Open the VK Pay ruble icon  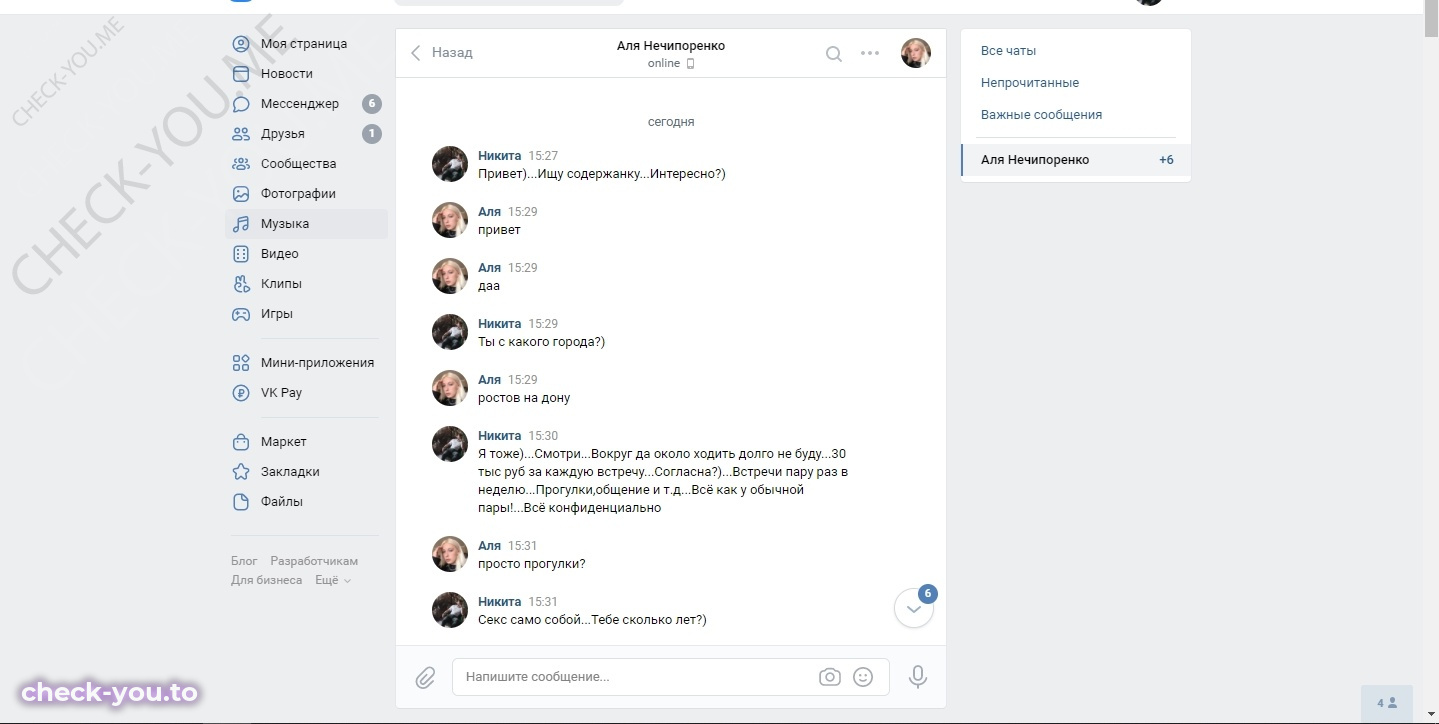coord(241,393)
